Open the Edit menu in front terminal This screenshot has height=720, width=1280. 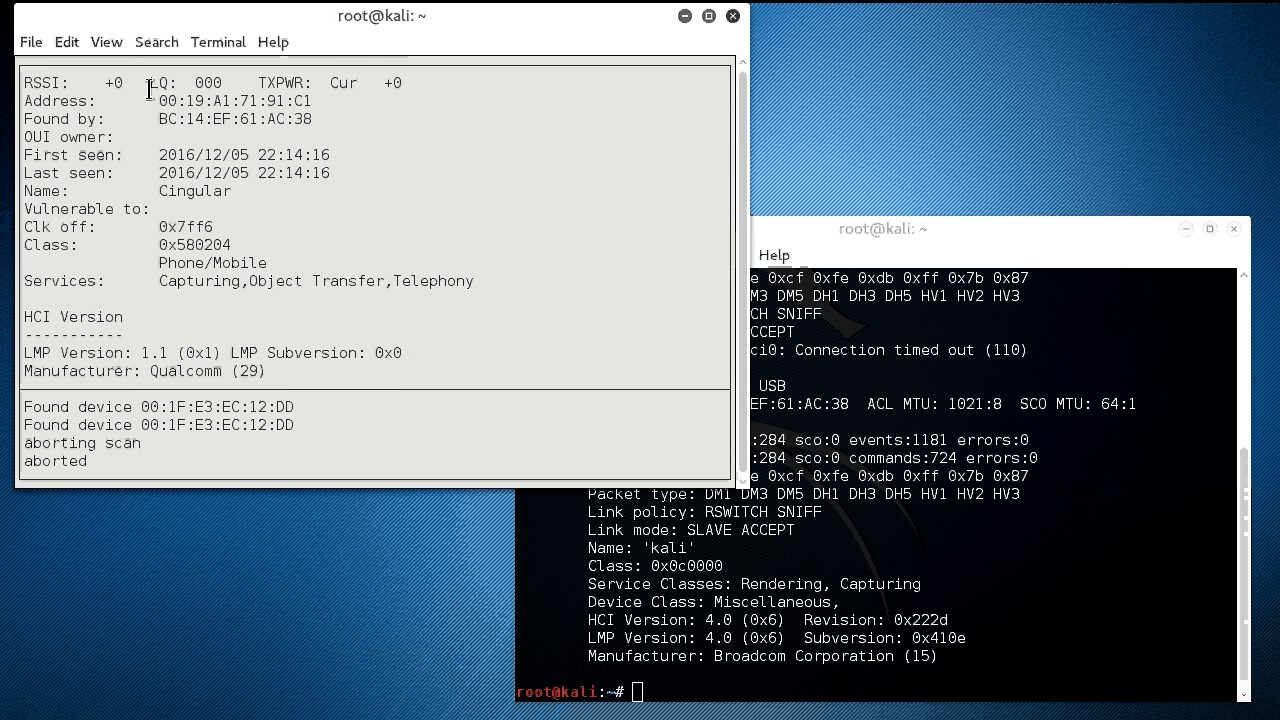click(67, 42)
